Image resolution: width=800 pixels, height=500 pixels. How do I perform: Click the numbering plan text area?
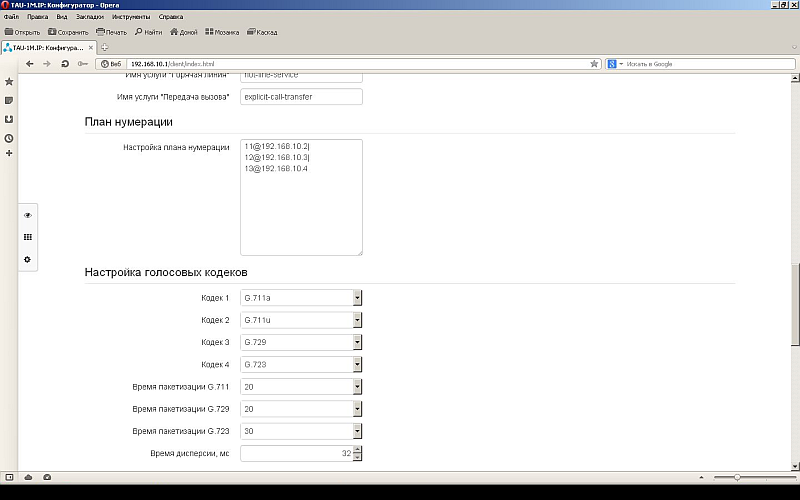302,197
